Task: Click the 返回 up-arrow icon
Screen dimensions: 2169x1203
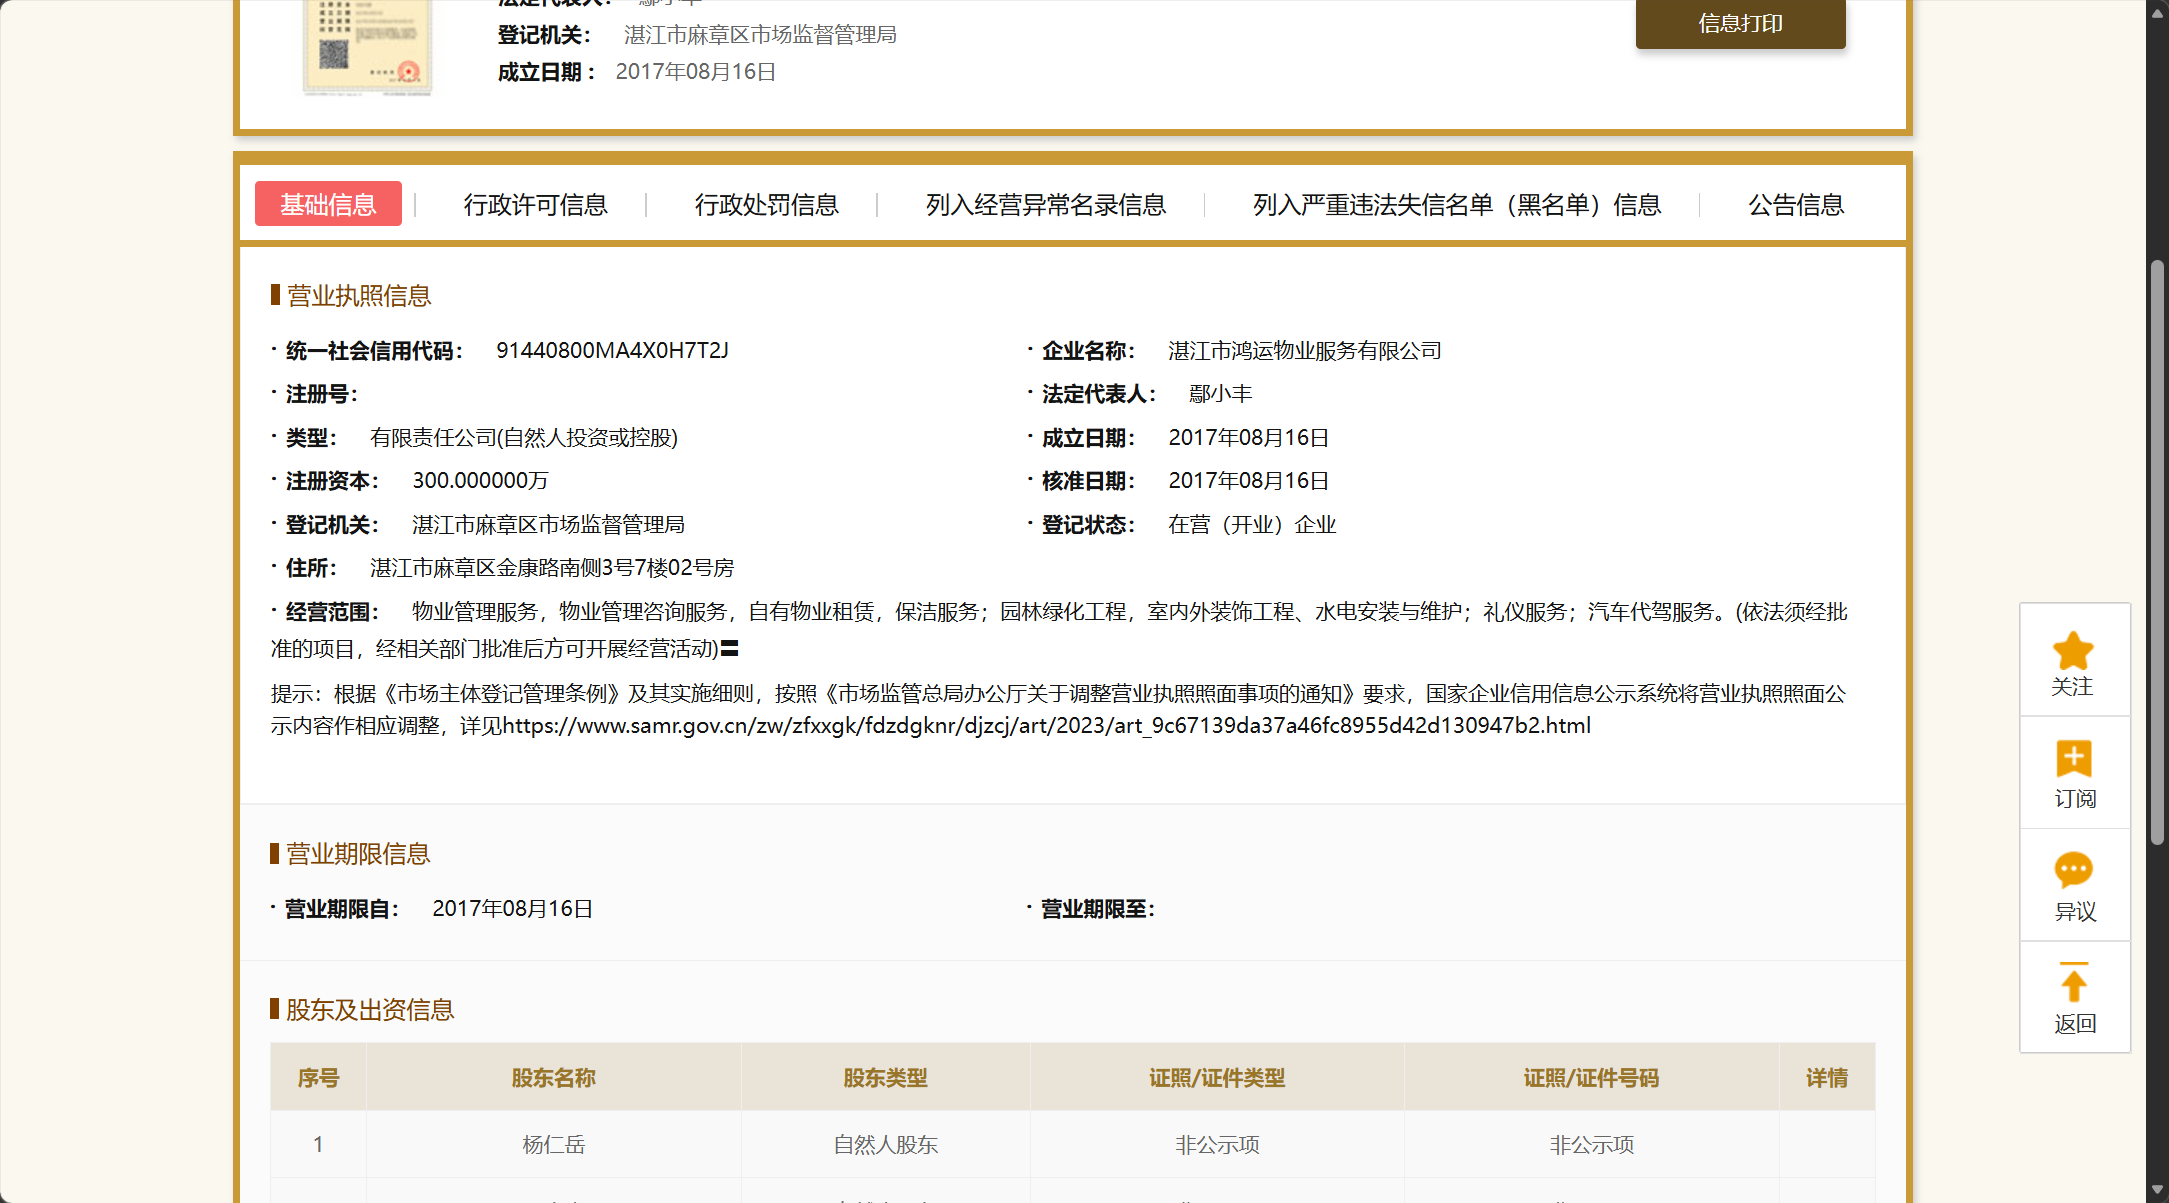Action: pyautogui.click(x=2073, y=983)
